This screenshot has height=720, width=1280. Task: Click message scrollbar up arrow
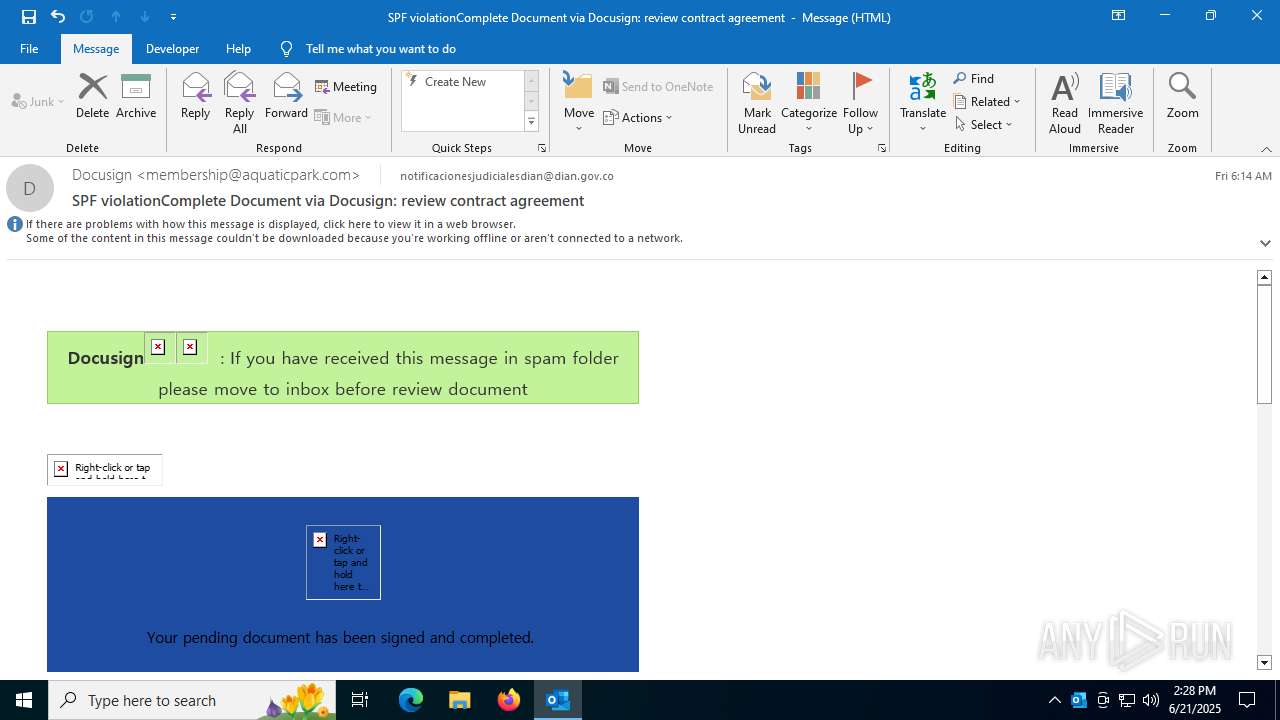click(x=1265, y=277)
